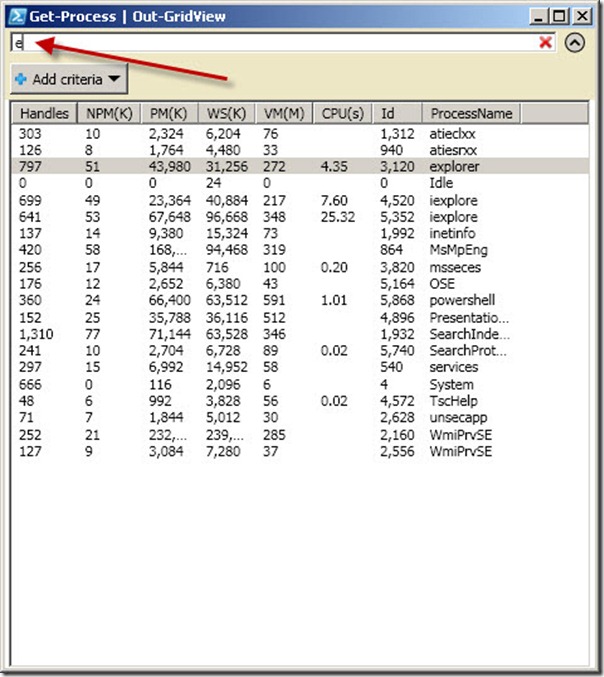Image resolution: width=604 pixels, height=677 pixels.
Task: Select the OSE process row
Action: (300, 284)
